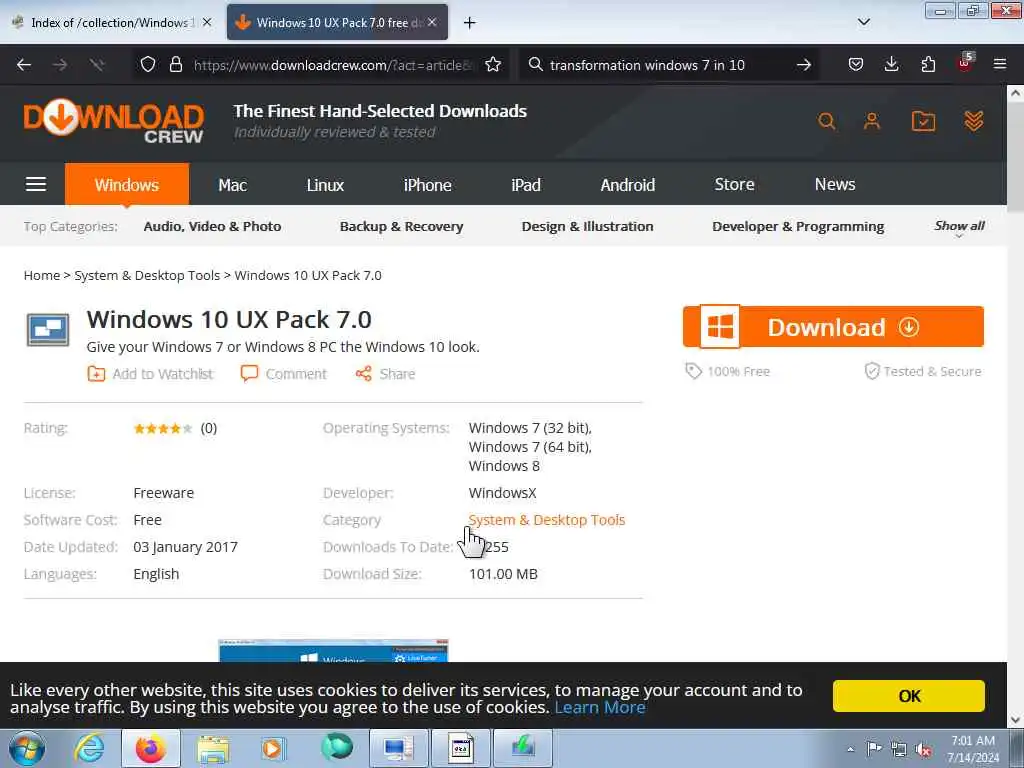1024x768 pixels.
Task: Select the Windows navigation tab
Action: 127,185
